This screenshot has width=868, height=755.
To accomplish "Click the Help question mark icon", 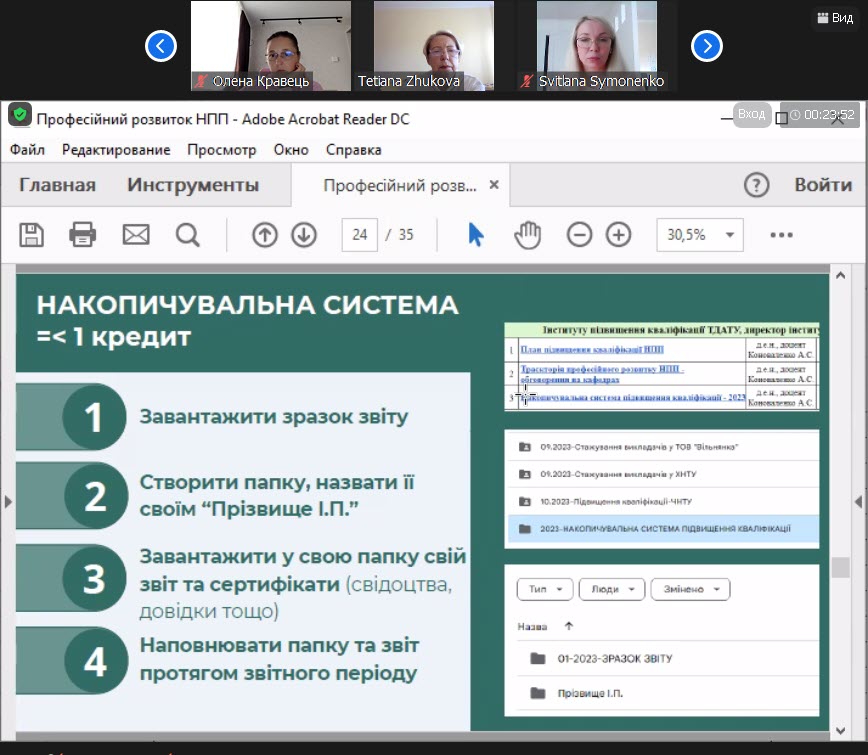I will coord(756,185).
